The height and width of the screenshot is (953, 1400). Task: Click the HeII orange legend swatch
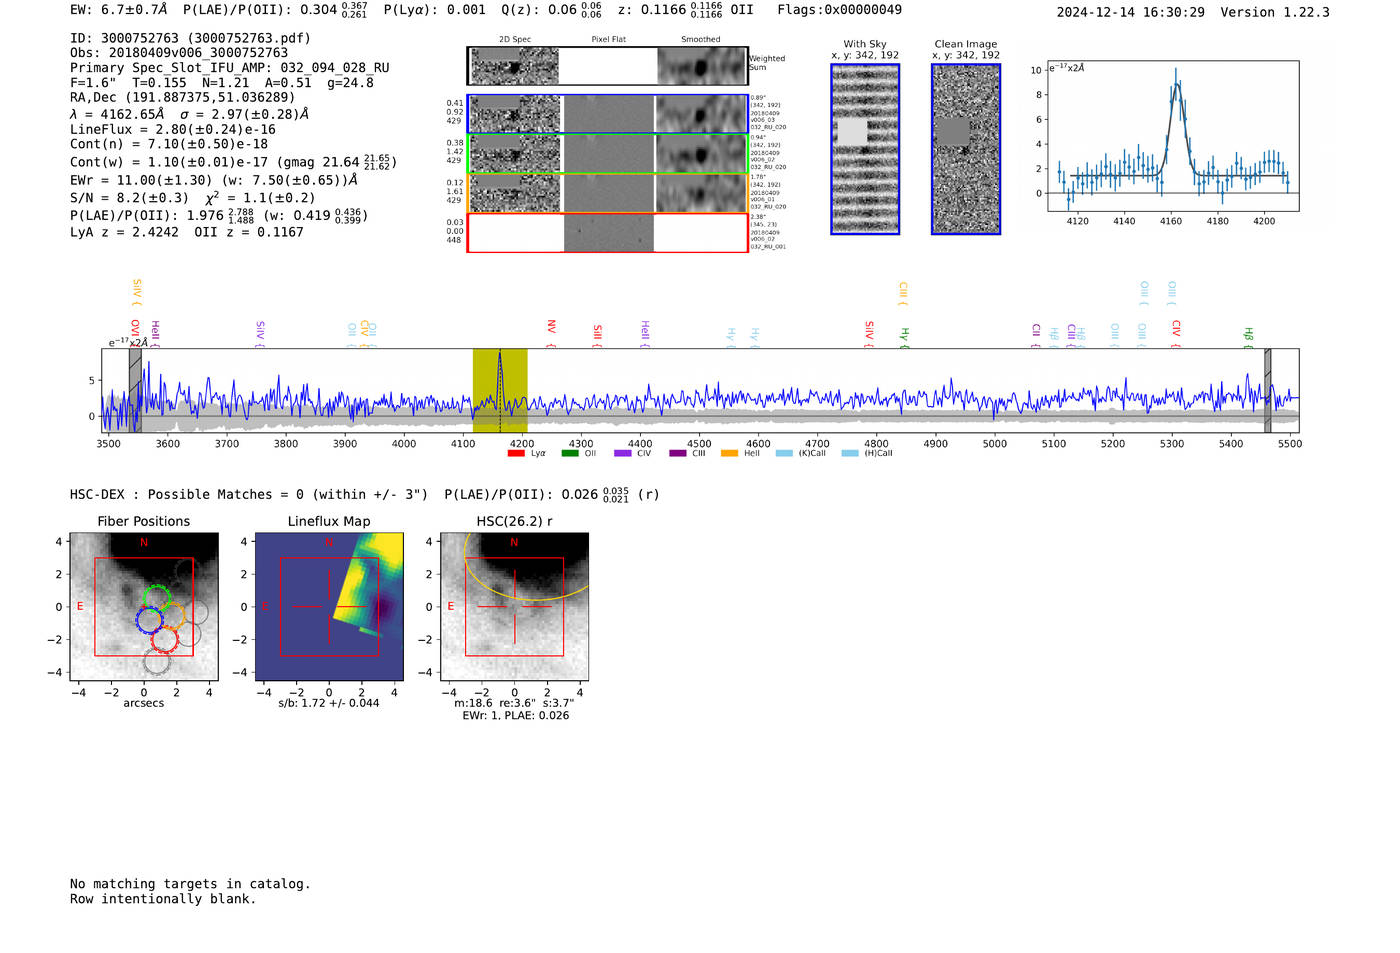pos(730,453)
